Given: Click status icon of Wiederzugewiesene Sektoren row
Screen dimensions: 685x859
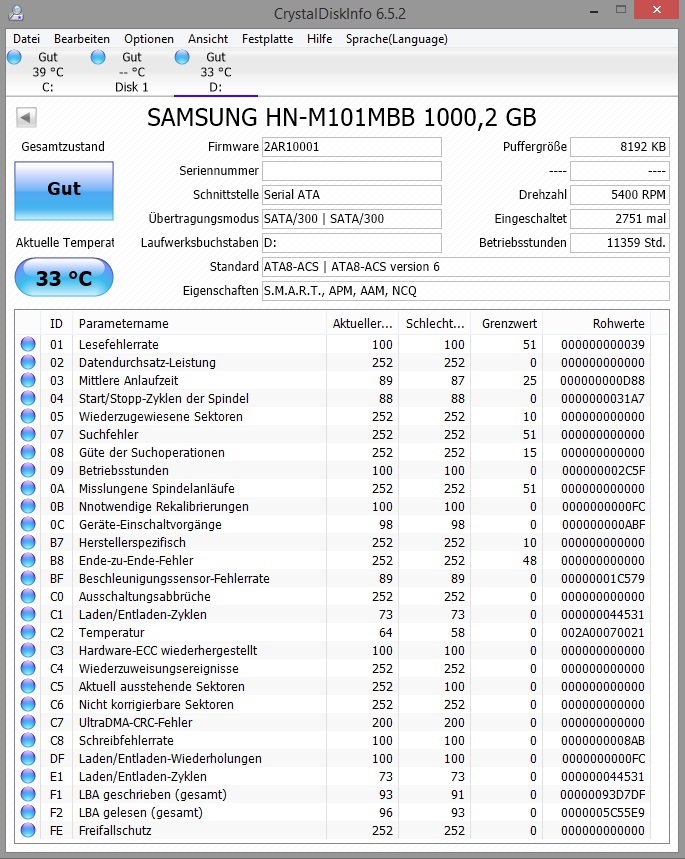Looking at the screenshot, I should pyautogui.click(x=28, y=416).
